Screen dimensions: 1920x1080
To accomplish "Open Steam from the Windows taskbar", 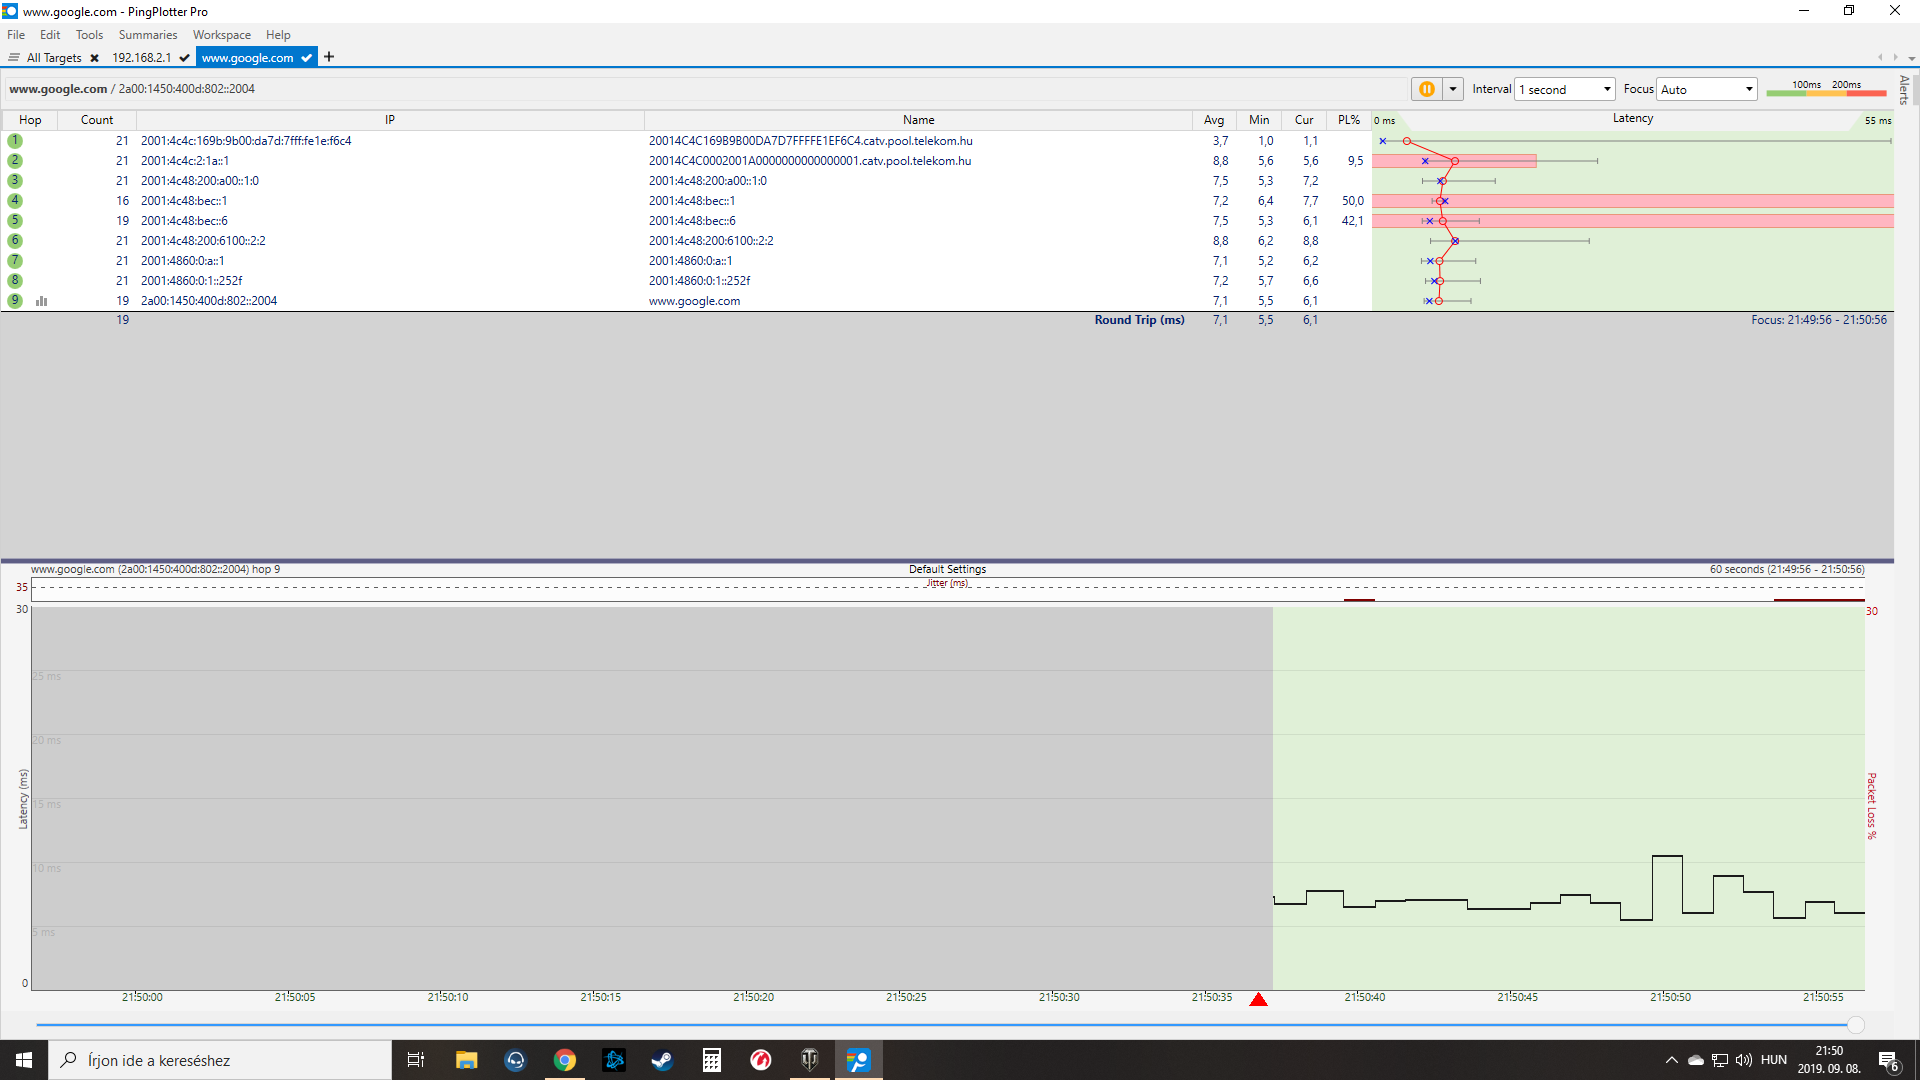I will point(662,1060).
